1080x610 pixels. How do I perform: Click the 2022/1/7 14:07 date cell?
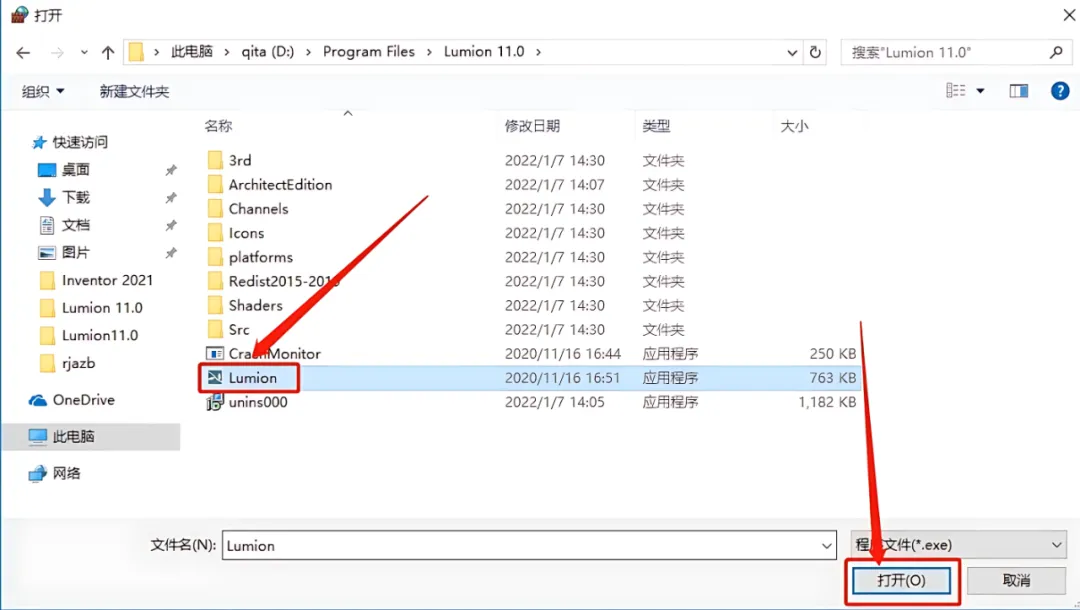(554, 185)
